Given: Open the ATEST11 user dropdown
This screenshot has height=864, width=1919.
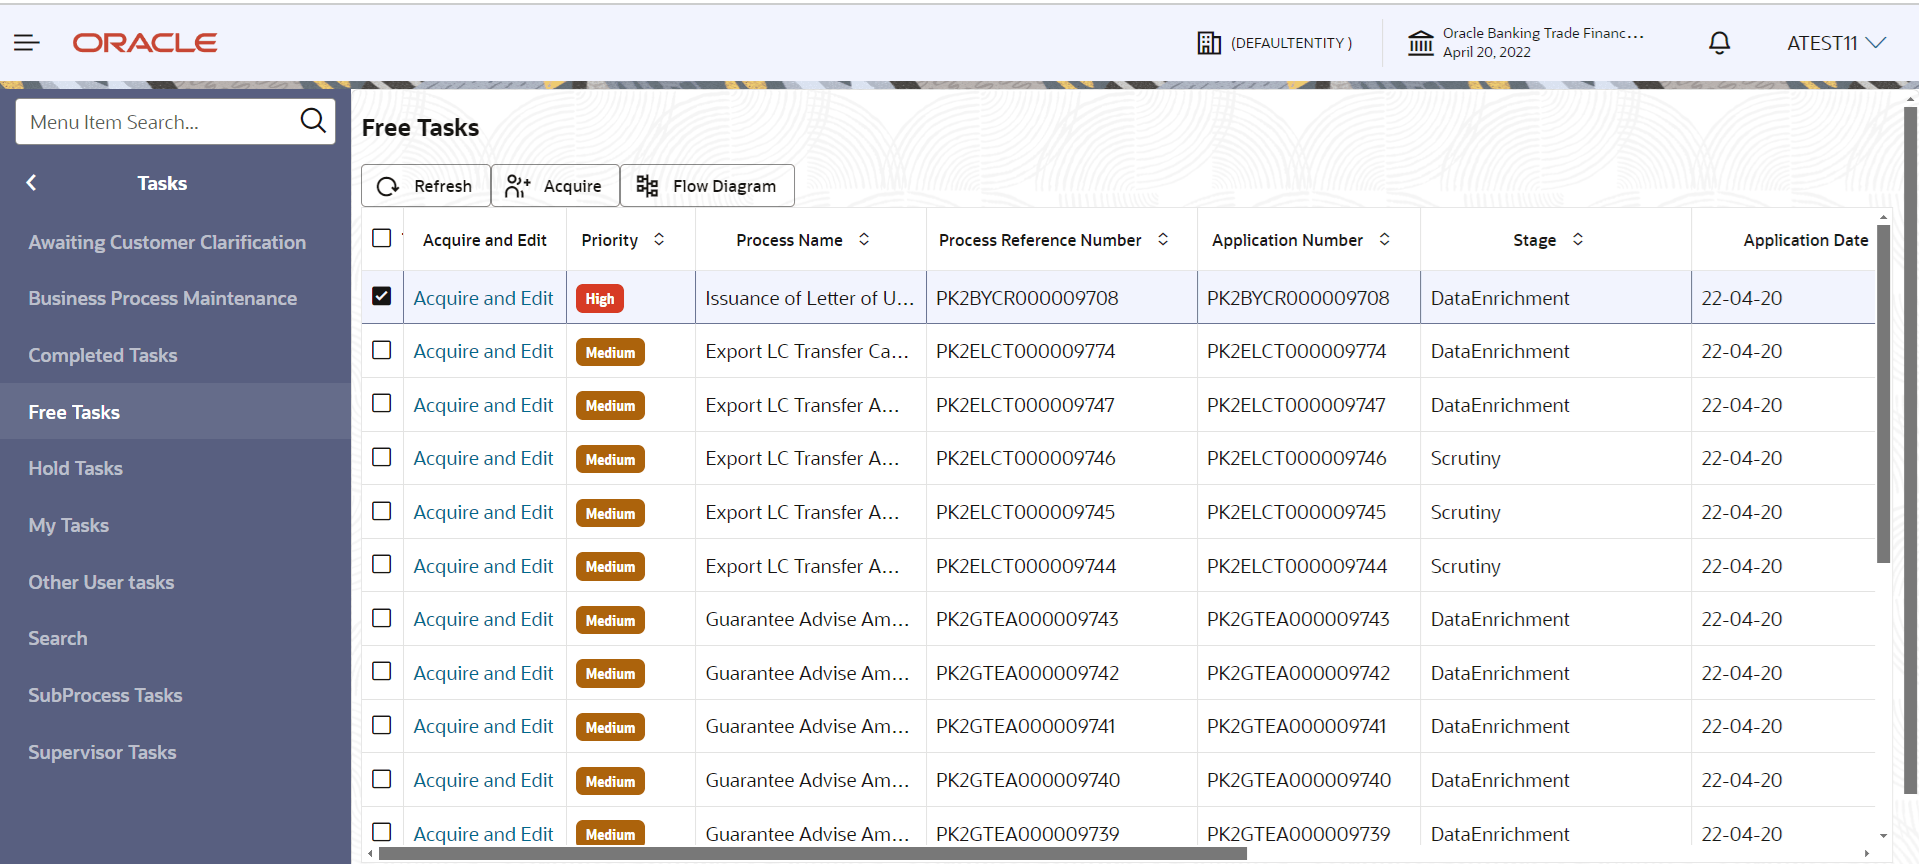Looking at the screenshot, I should [x=1836, y=43].
